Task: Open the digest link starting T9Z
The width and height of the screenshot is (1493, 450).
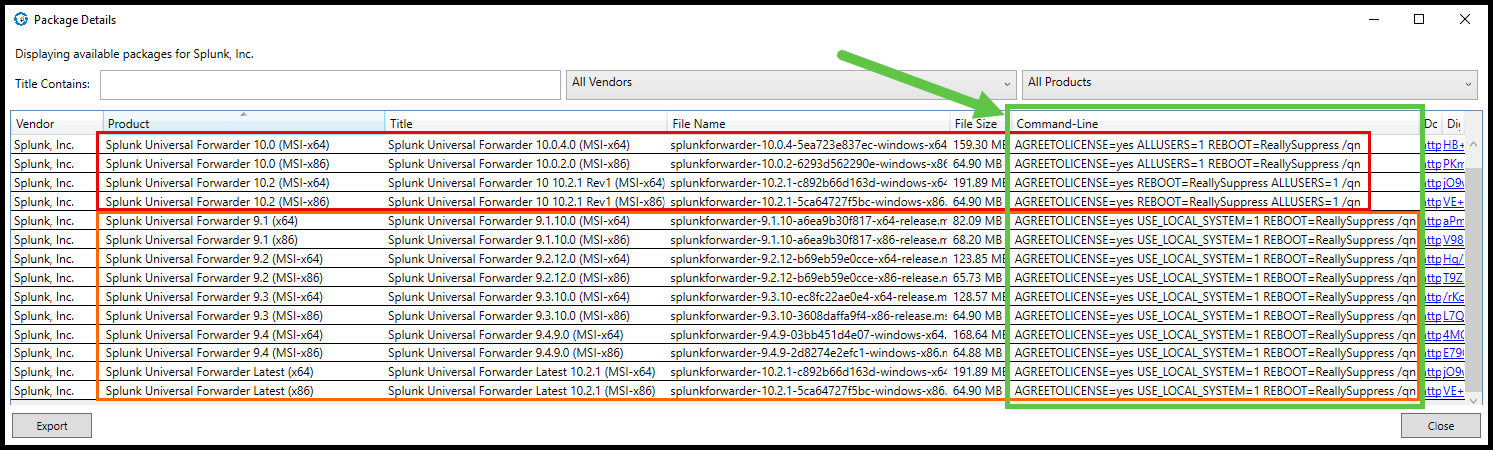Action: pyautogui.click(x=1454, y=278)
